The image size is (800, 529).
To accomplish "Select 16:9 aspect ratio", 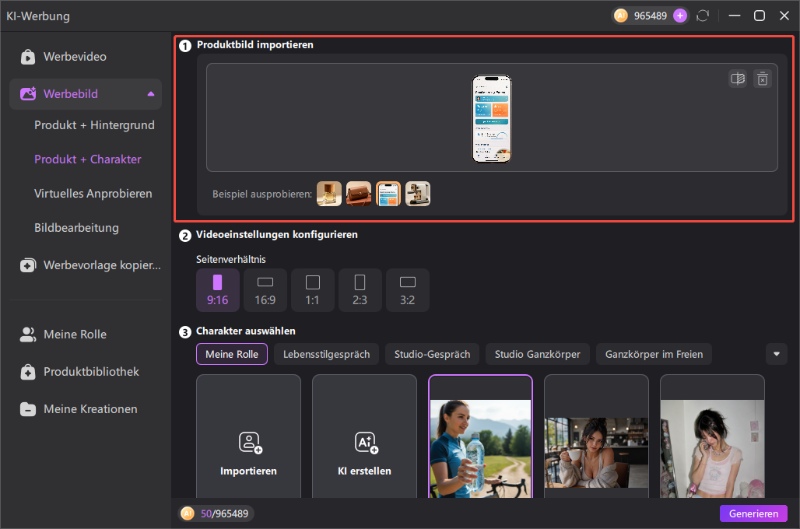I will coord(265,290).
